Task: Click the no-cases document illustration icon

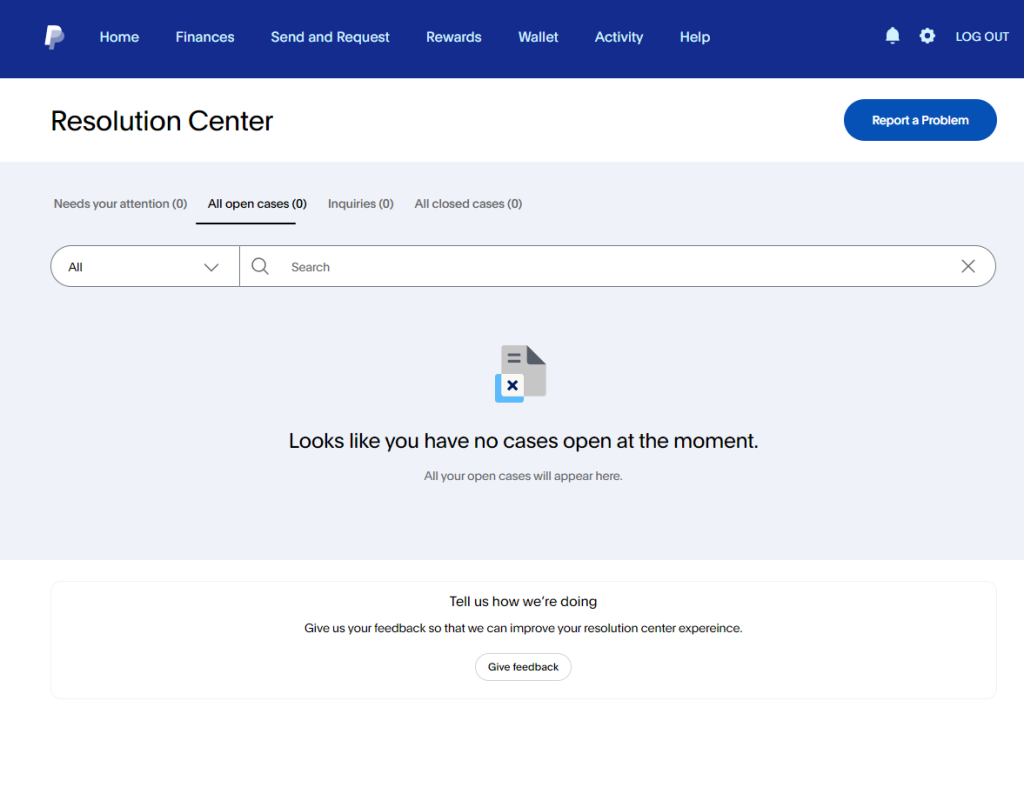Action: (x=523, y=371)
